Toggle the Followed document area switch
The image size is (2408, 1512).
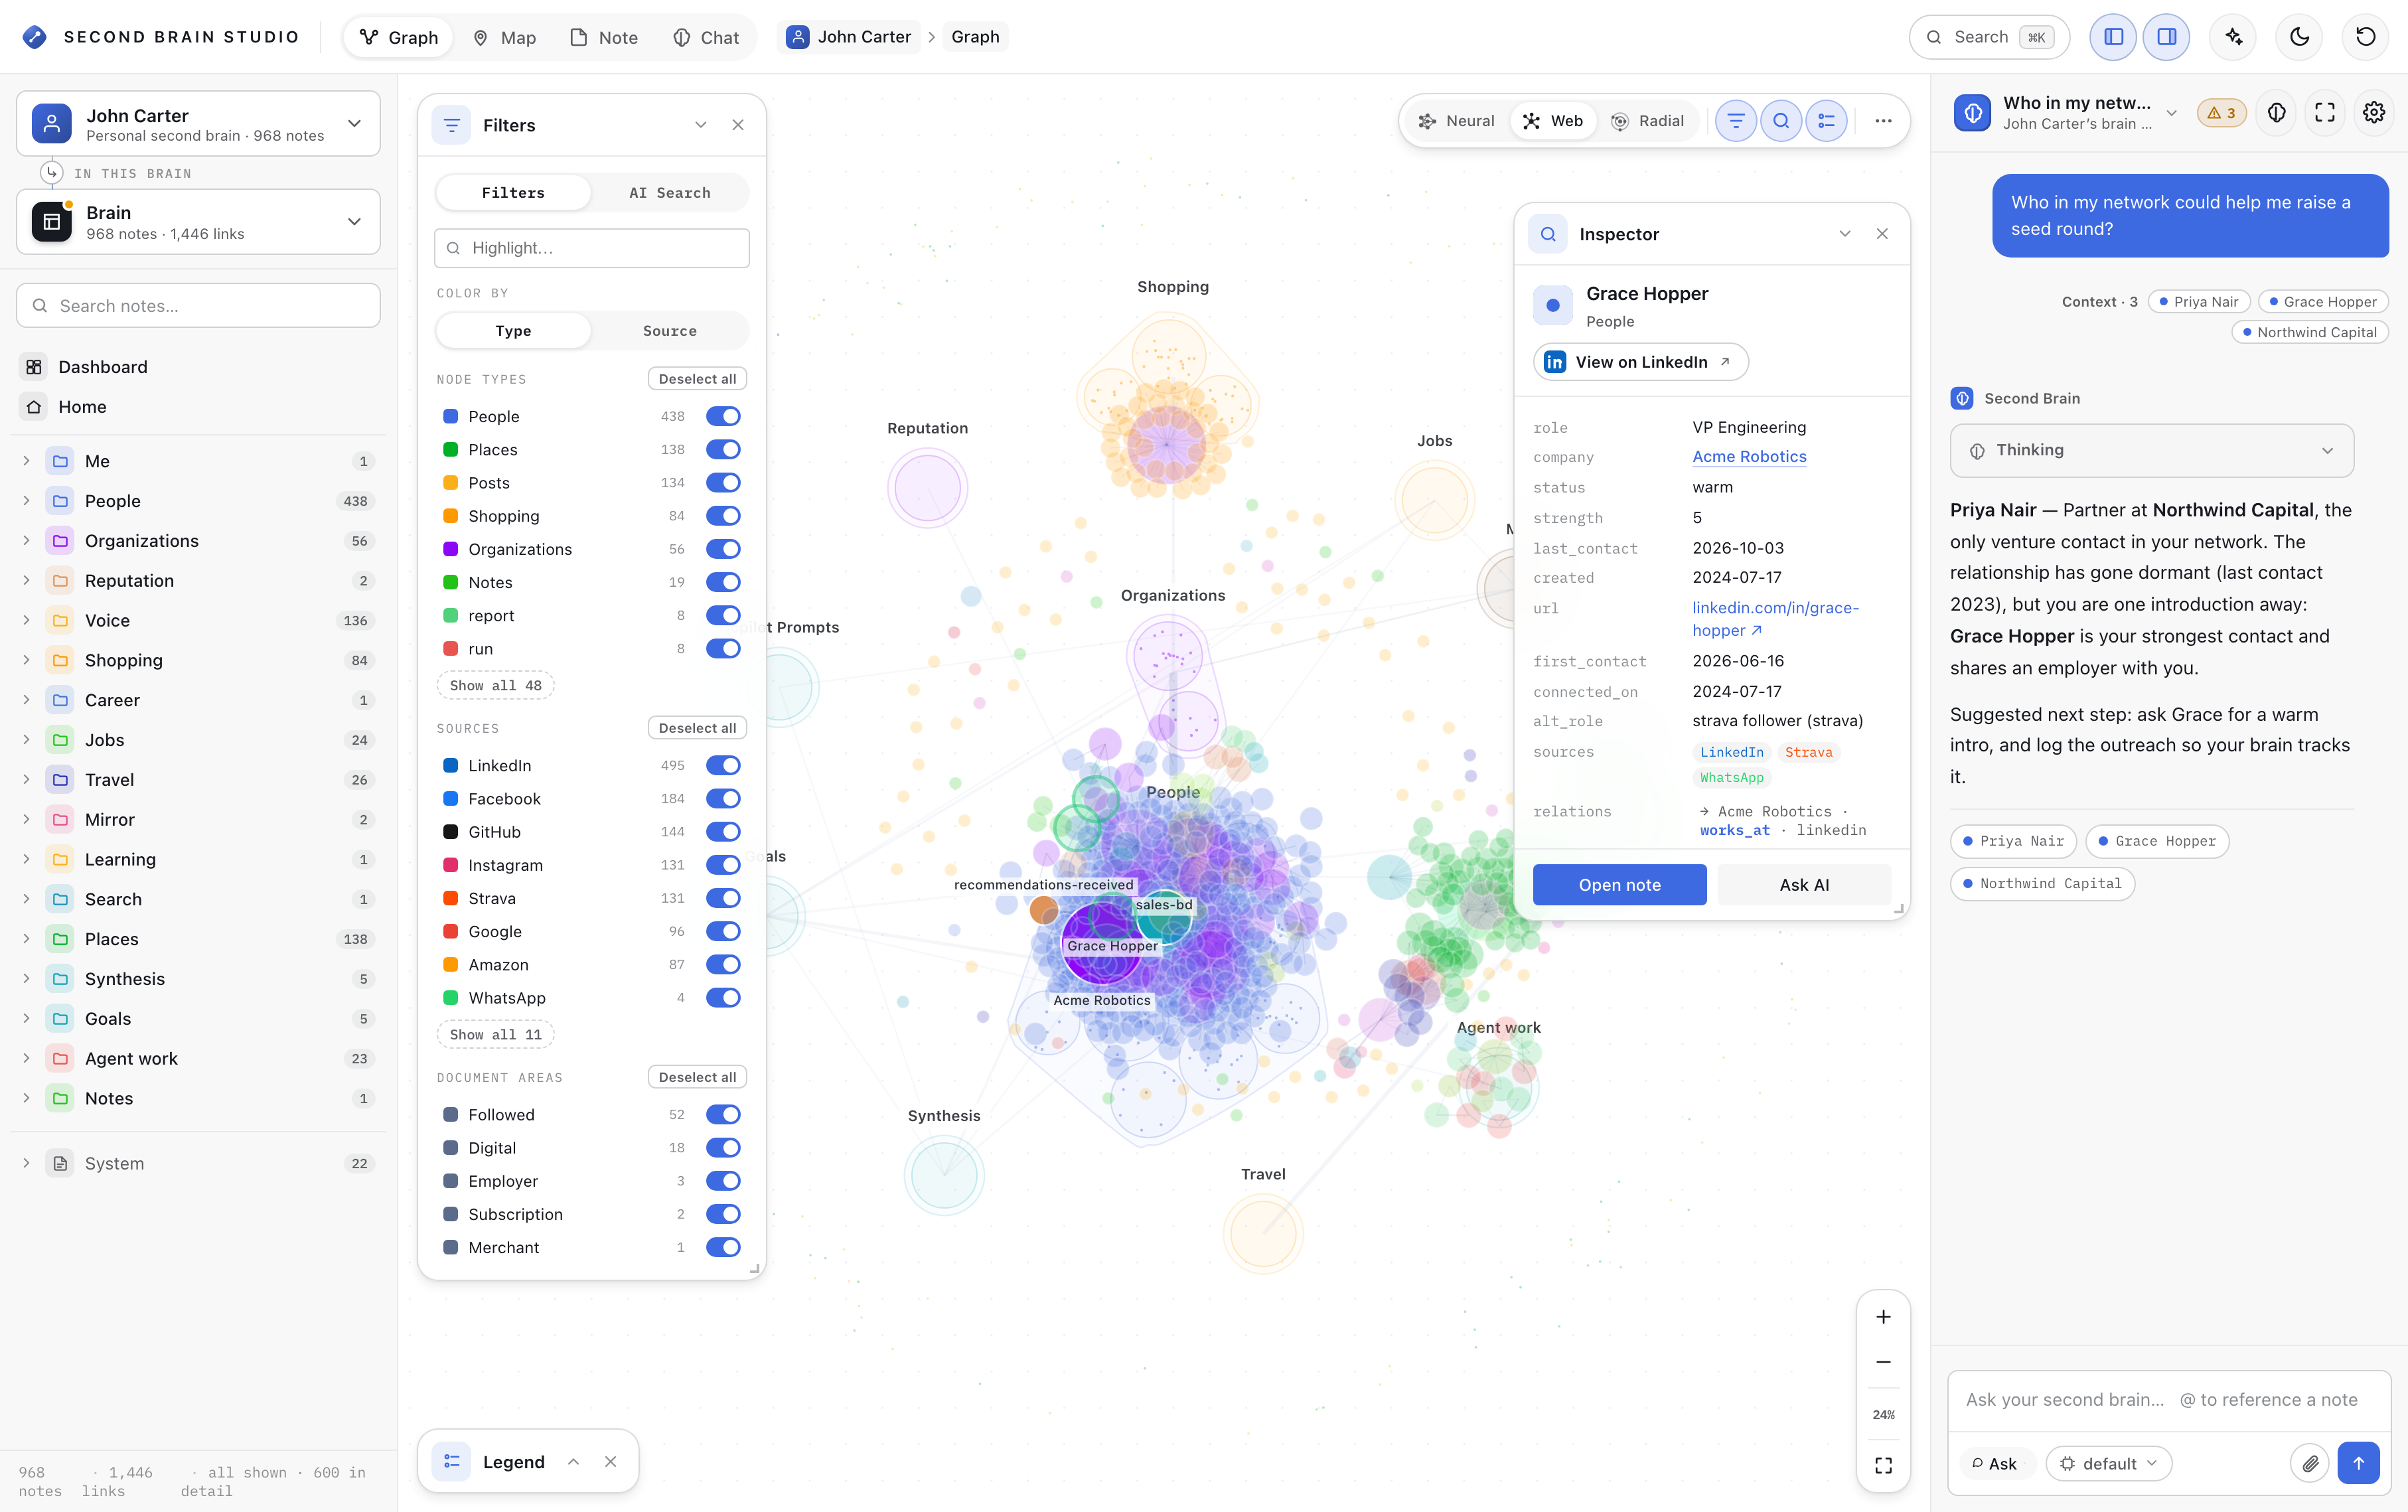(x=723, y=1114)
